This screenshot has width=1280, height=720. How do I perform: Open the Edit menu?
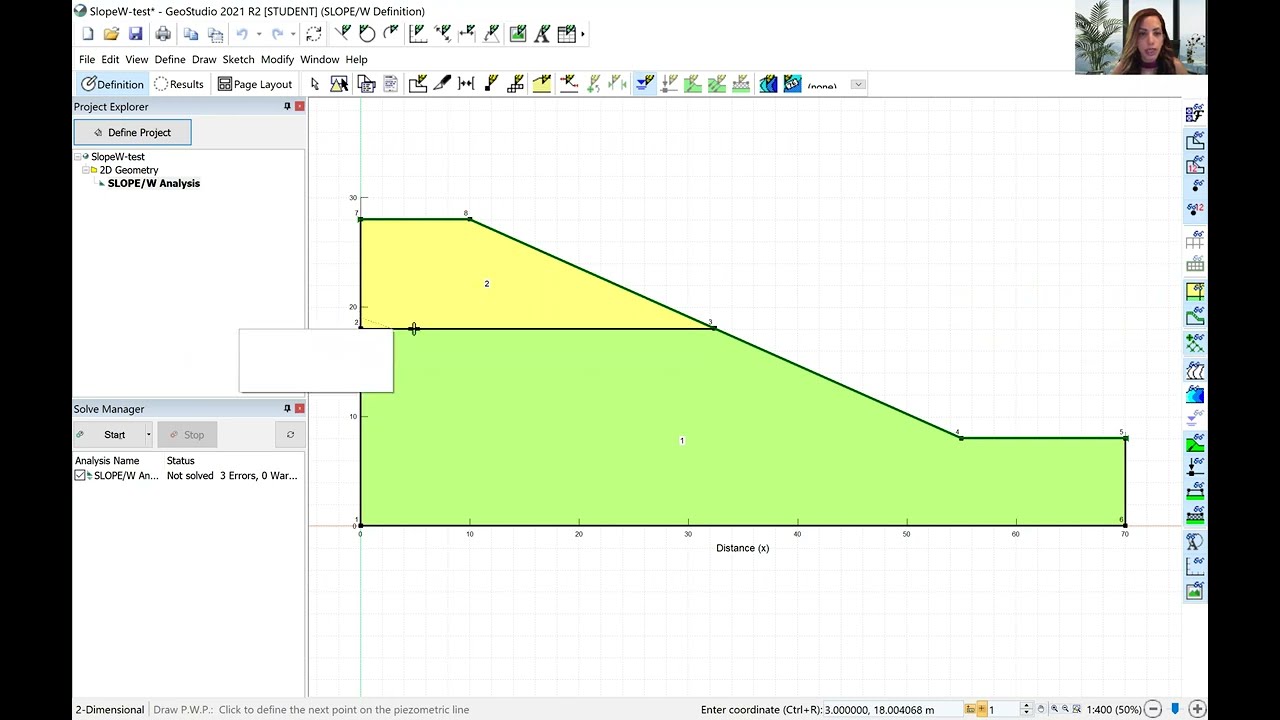(110, 59)
